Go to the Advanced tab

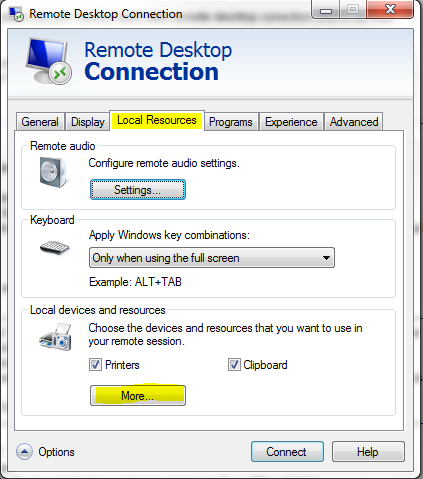coord(354,122)
